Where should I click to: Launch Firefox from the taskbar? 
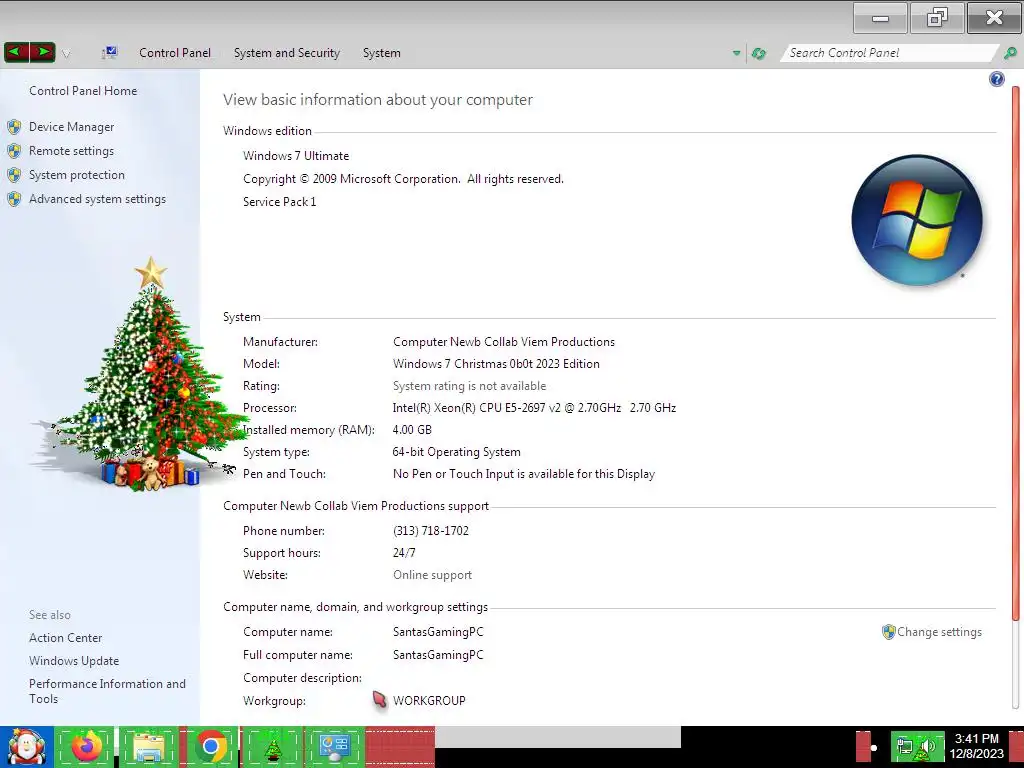click(86, 746)
